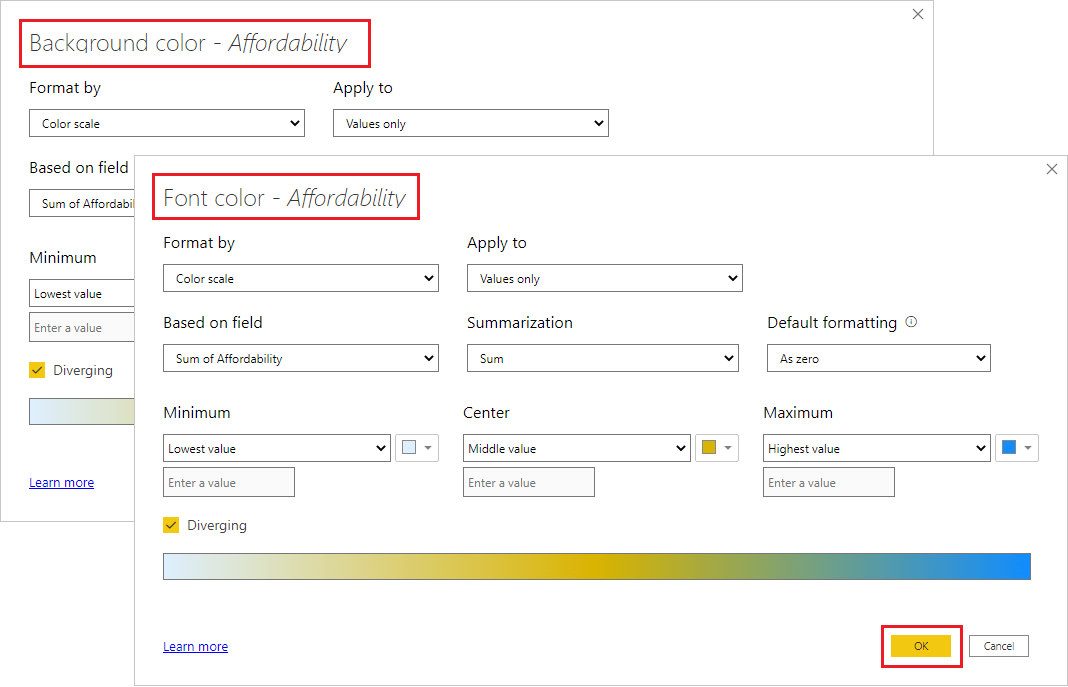The image size is (1068, 687).
Task: Open Minimum Lowest value dropdown in Background color dialog
Action: (82, 293)
